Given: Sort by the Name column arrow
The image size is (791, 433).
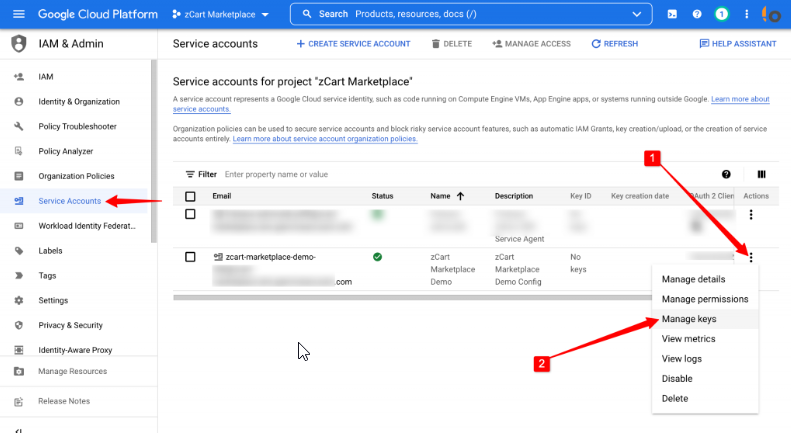Looking at the screenshot, I should click(459, 196).
